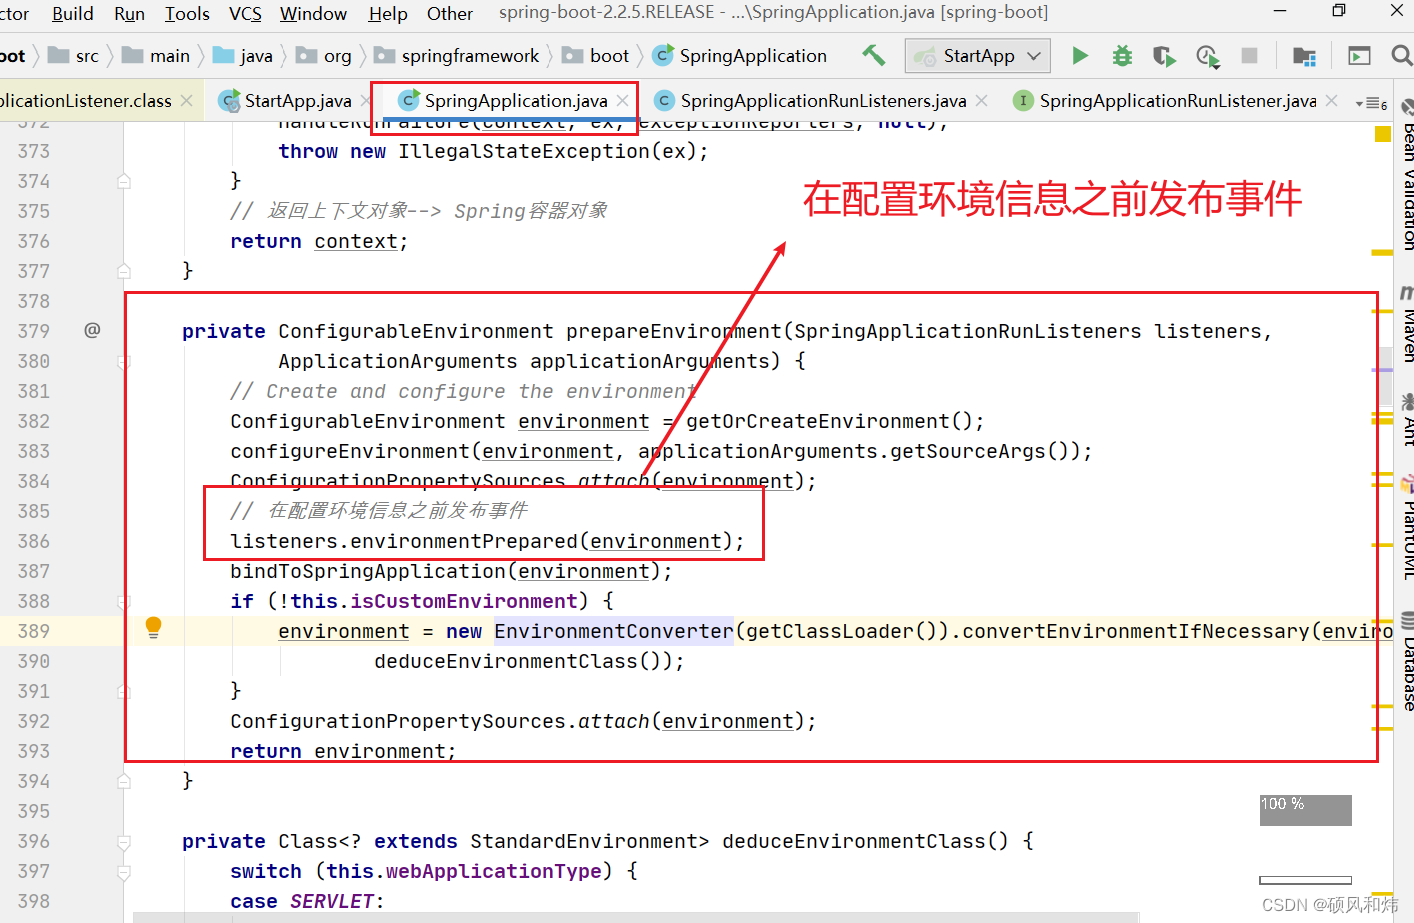Click the src folder breadcrumb
This screenshot has height=923, width=1414.
click(74, 56)
